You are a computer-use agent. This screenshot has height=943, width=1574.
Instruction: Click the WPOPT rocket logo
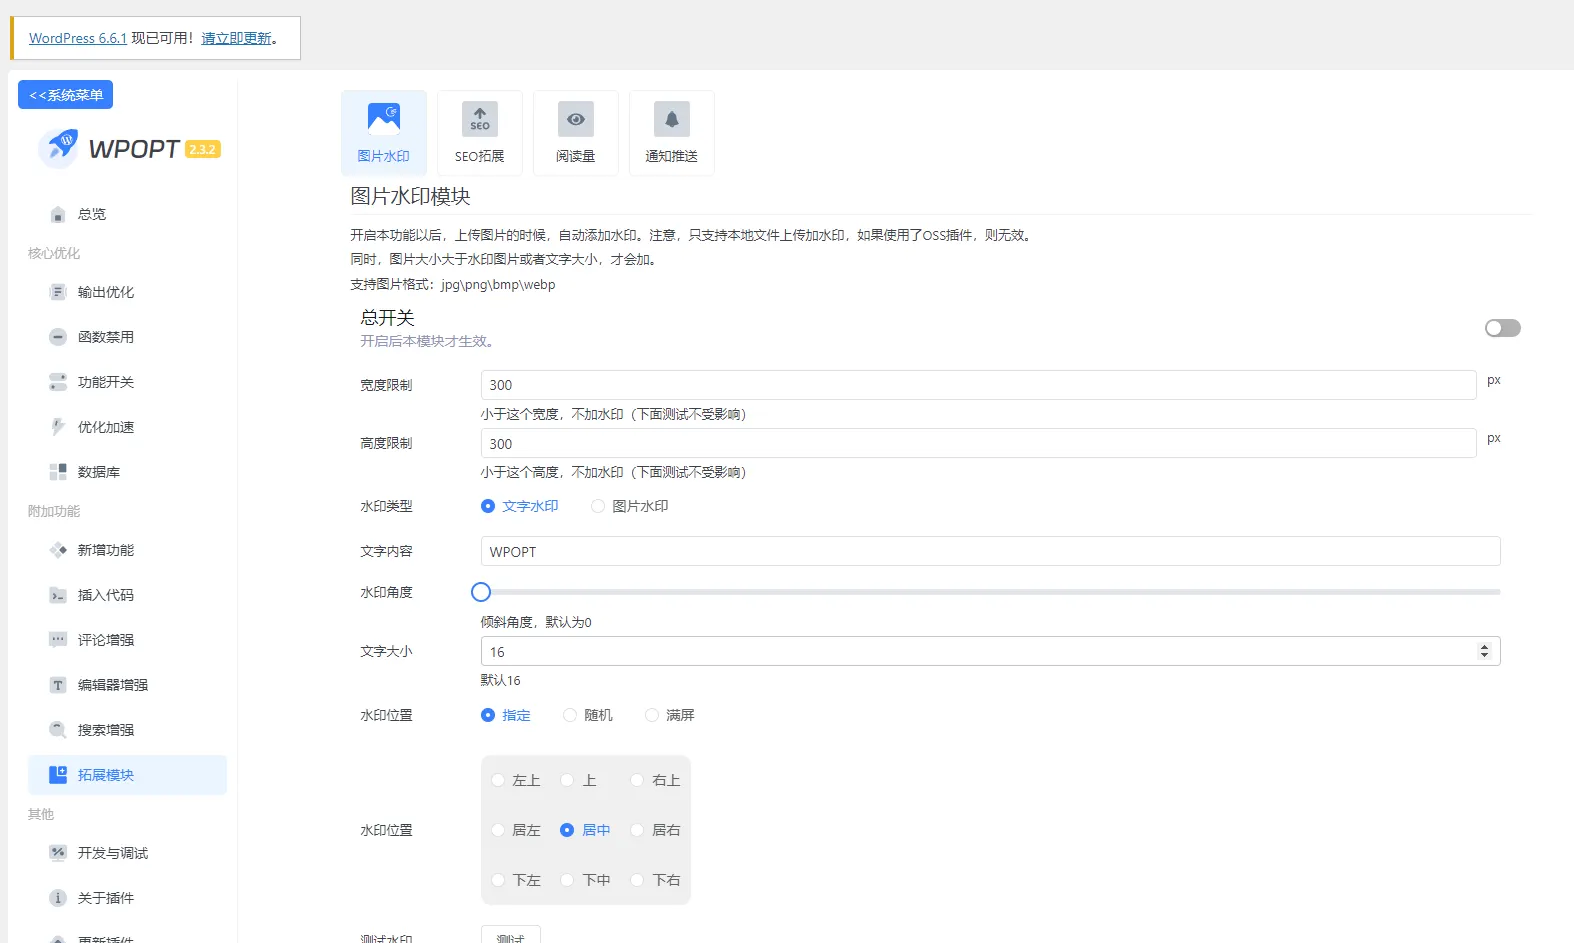pyautogui.click(x=58, y=148)
